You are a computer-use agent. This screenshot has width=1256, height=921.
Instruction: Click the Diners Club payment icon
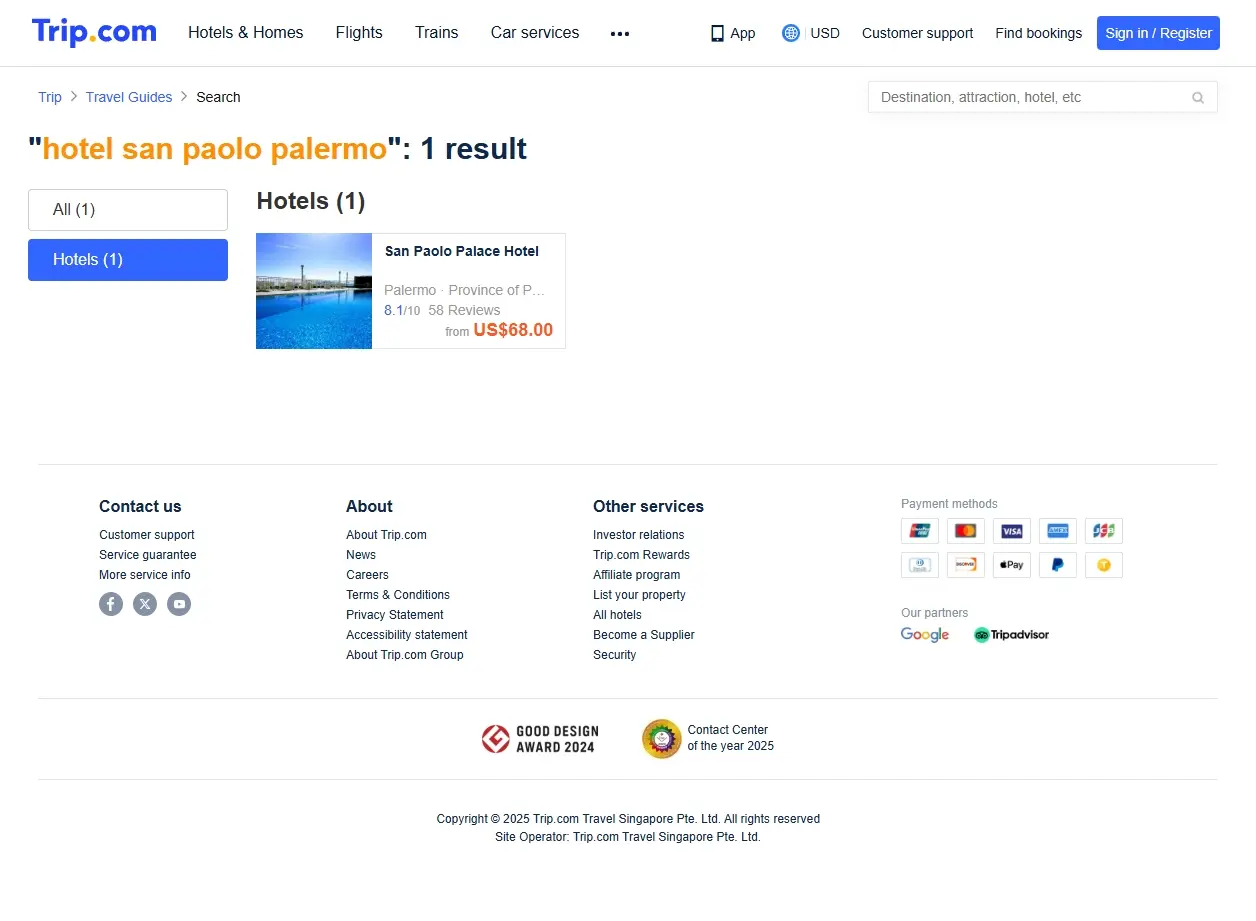920,565
